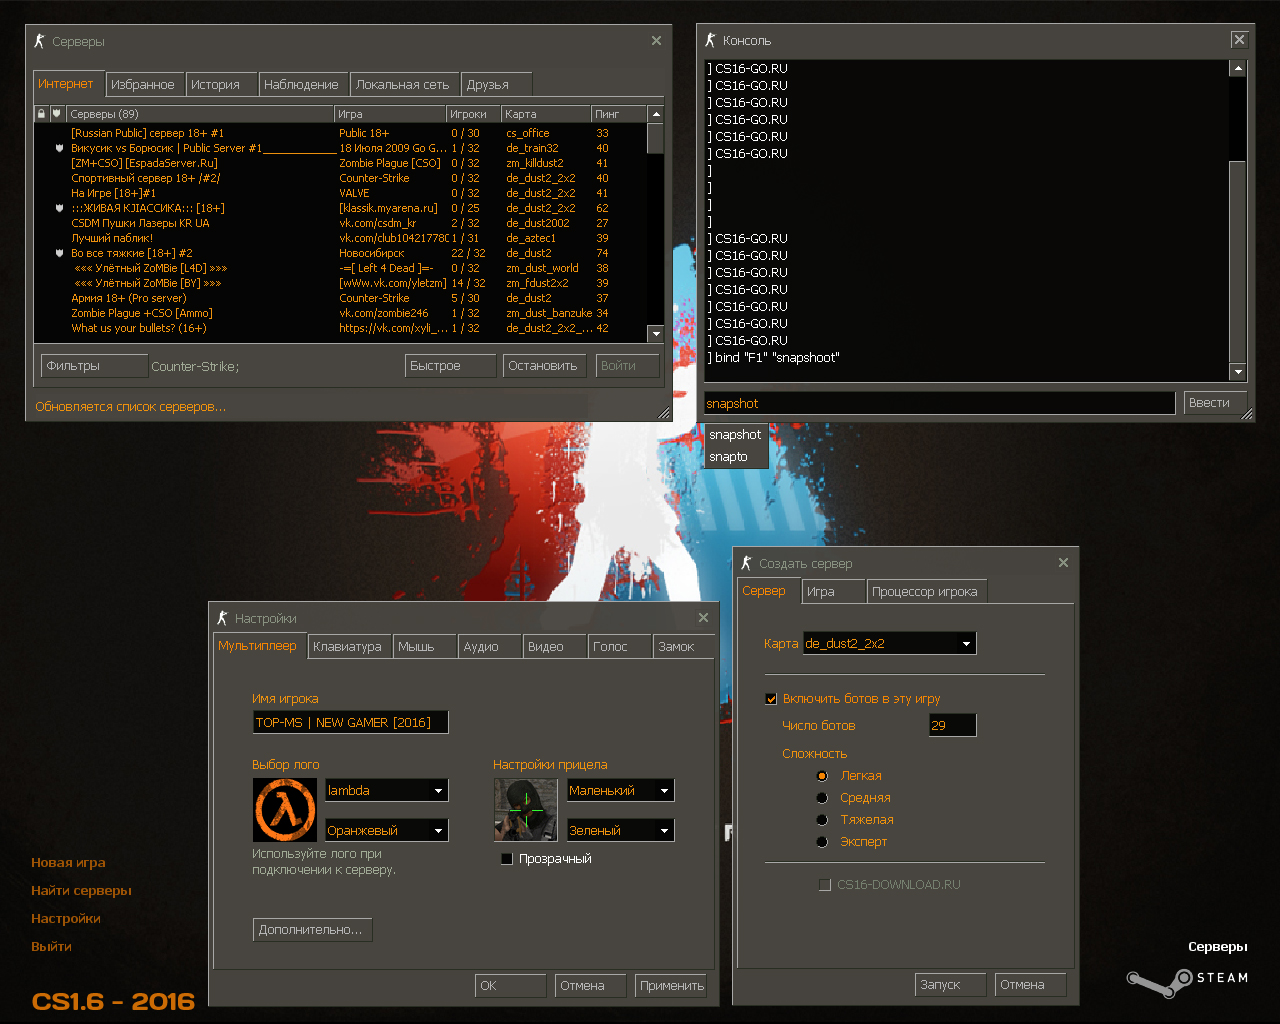
Task: Click the console scroll down arrow
Action: tap(1238, 372)
